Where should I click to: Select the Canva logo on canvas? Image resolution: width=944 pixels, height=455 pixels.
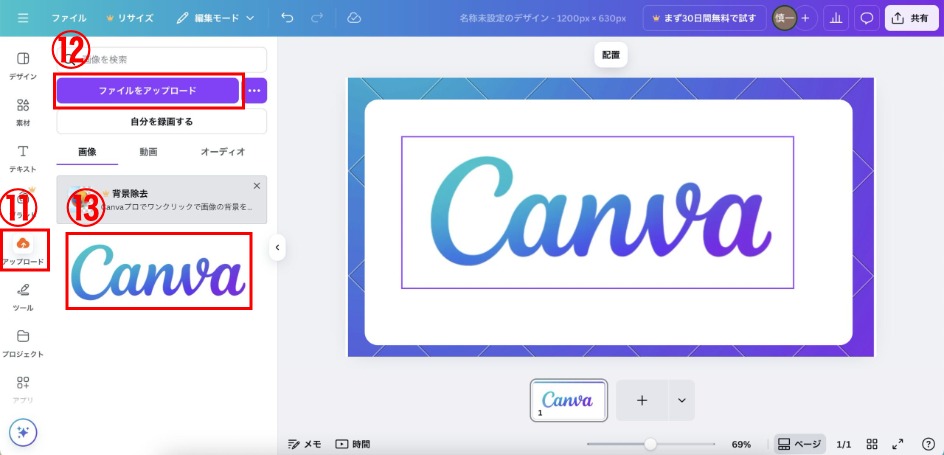tap(597, 212)
